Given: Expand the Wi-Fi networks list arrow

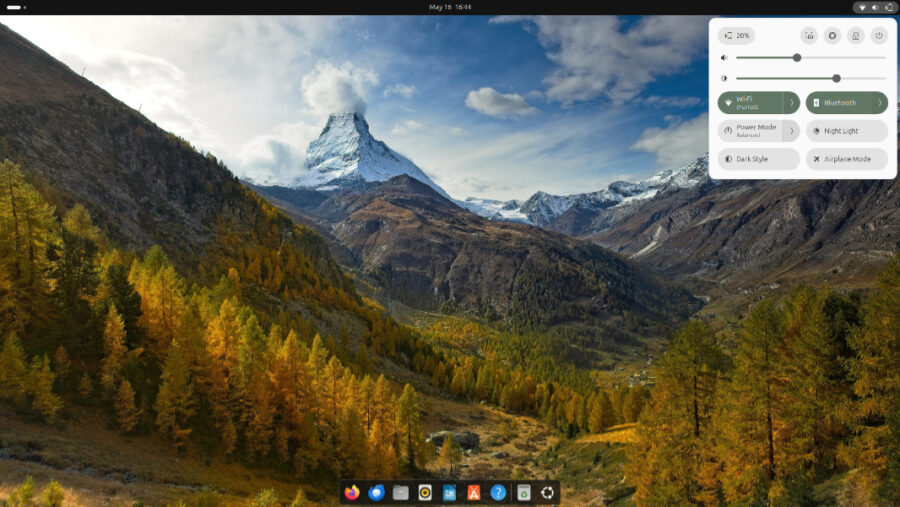Looking at the screenshot, I should click(792, 103).
